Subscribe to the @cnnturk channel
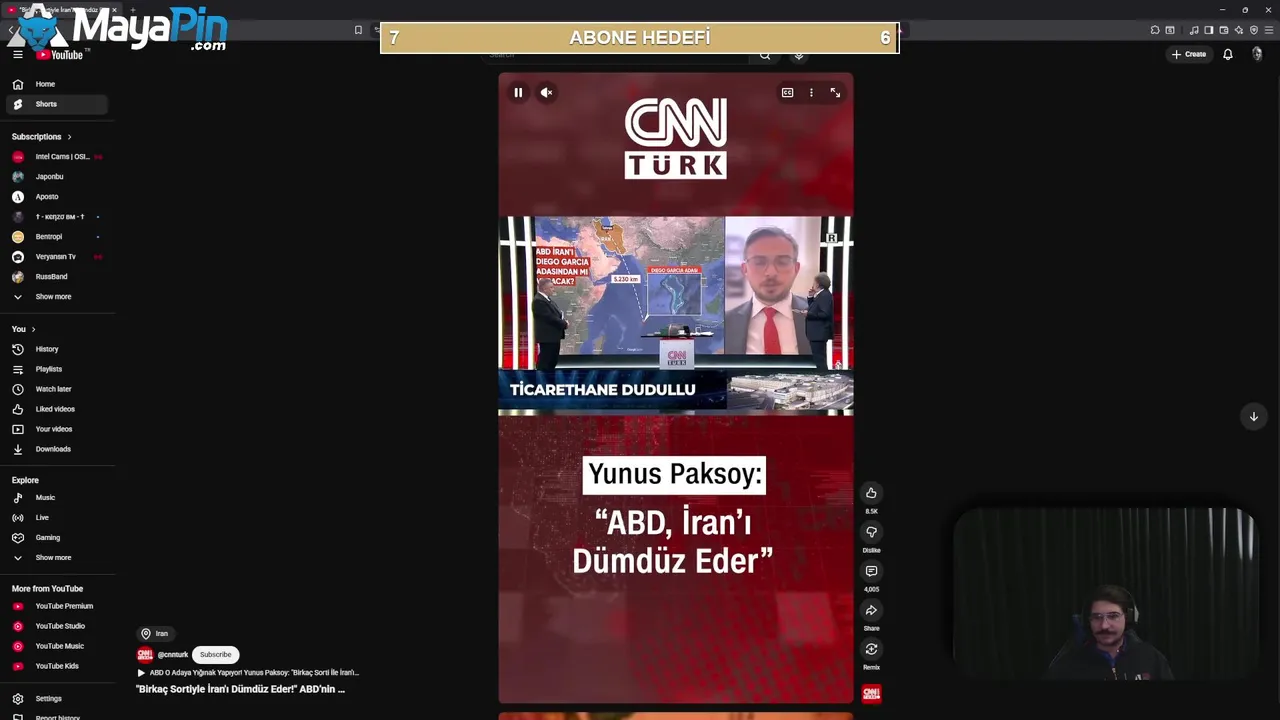This screenshot has height=720, width=1280. click(x=215, y=654)
